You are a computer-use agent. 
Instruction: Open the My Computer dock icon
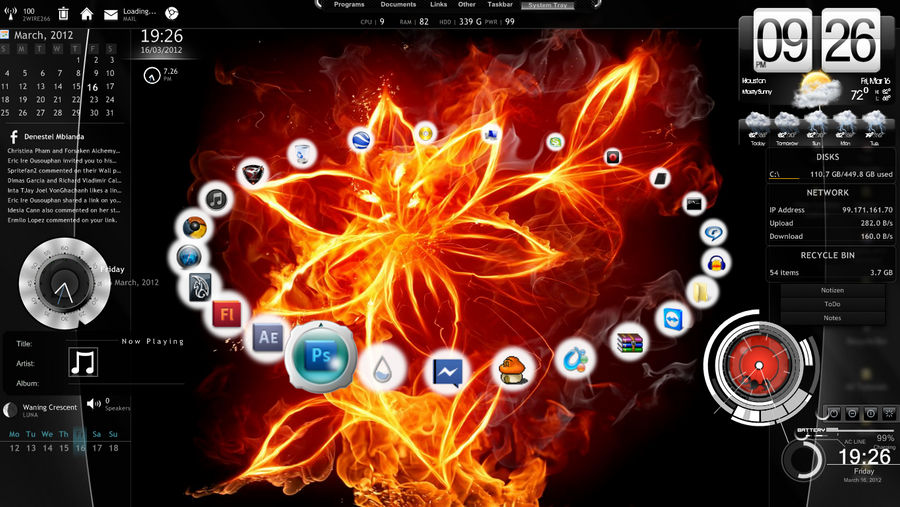[x=491, y=135]
